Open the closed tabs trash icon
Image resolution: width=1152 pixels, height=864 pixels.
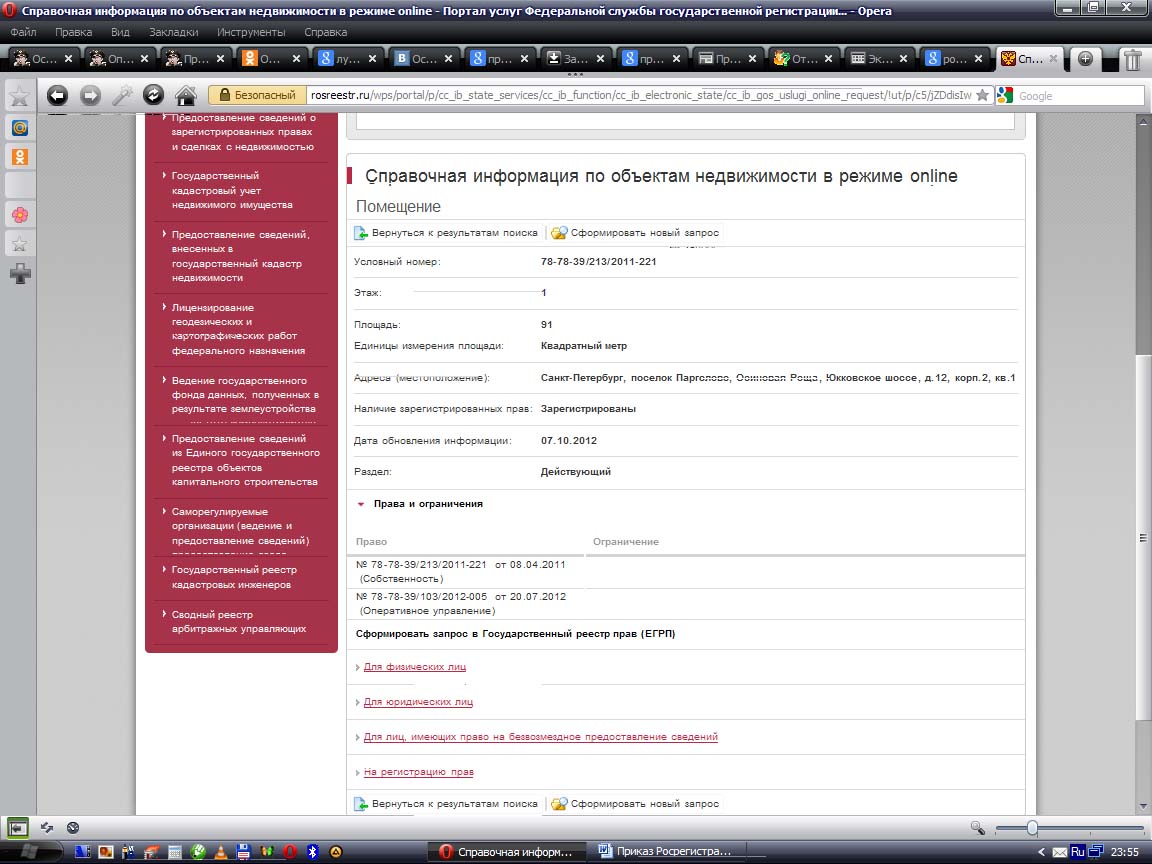1132,59
